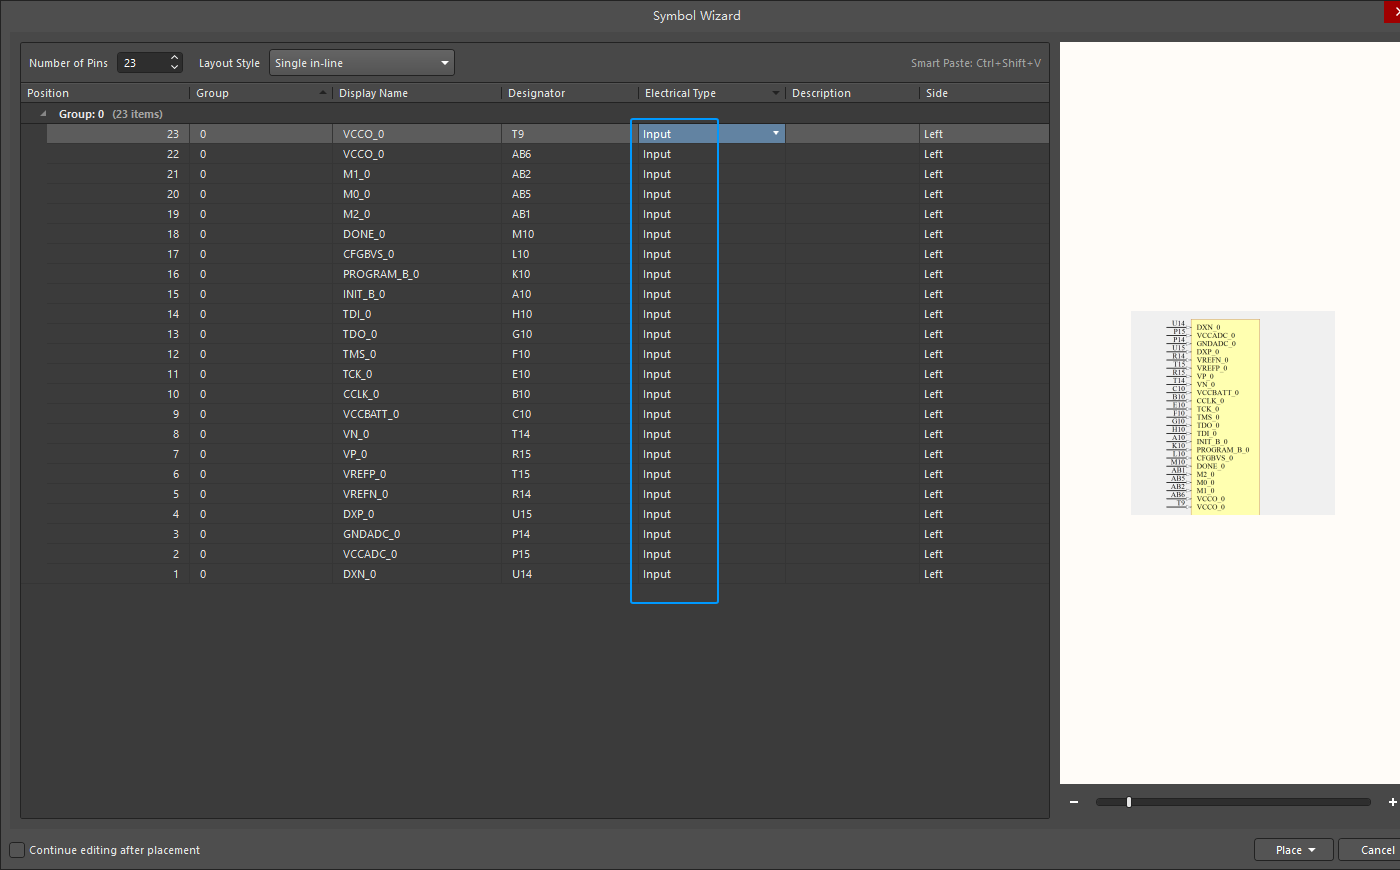Enable Continue editing after placement checkbox
Screen dimensions: 1400x870
coord(17,850)
